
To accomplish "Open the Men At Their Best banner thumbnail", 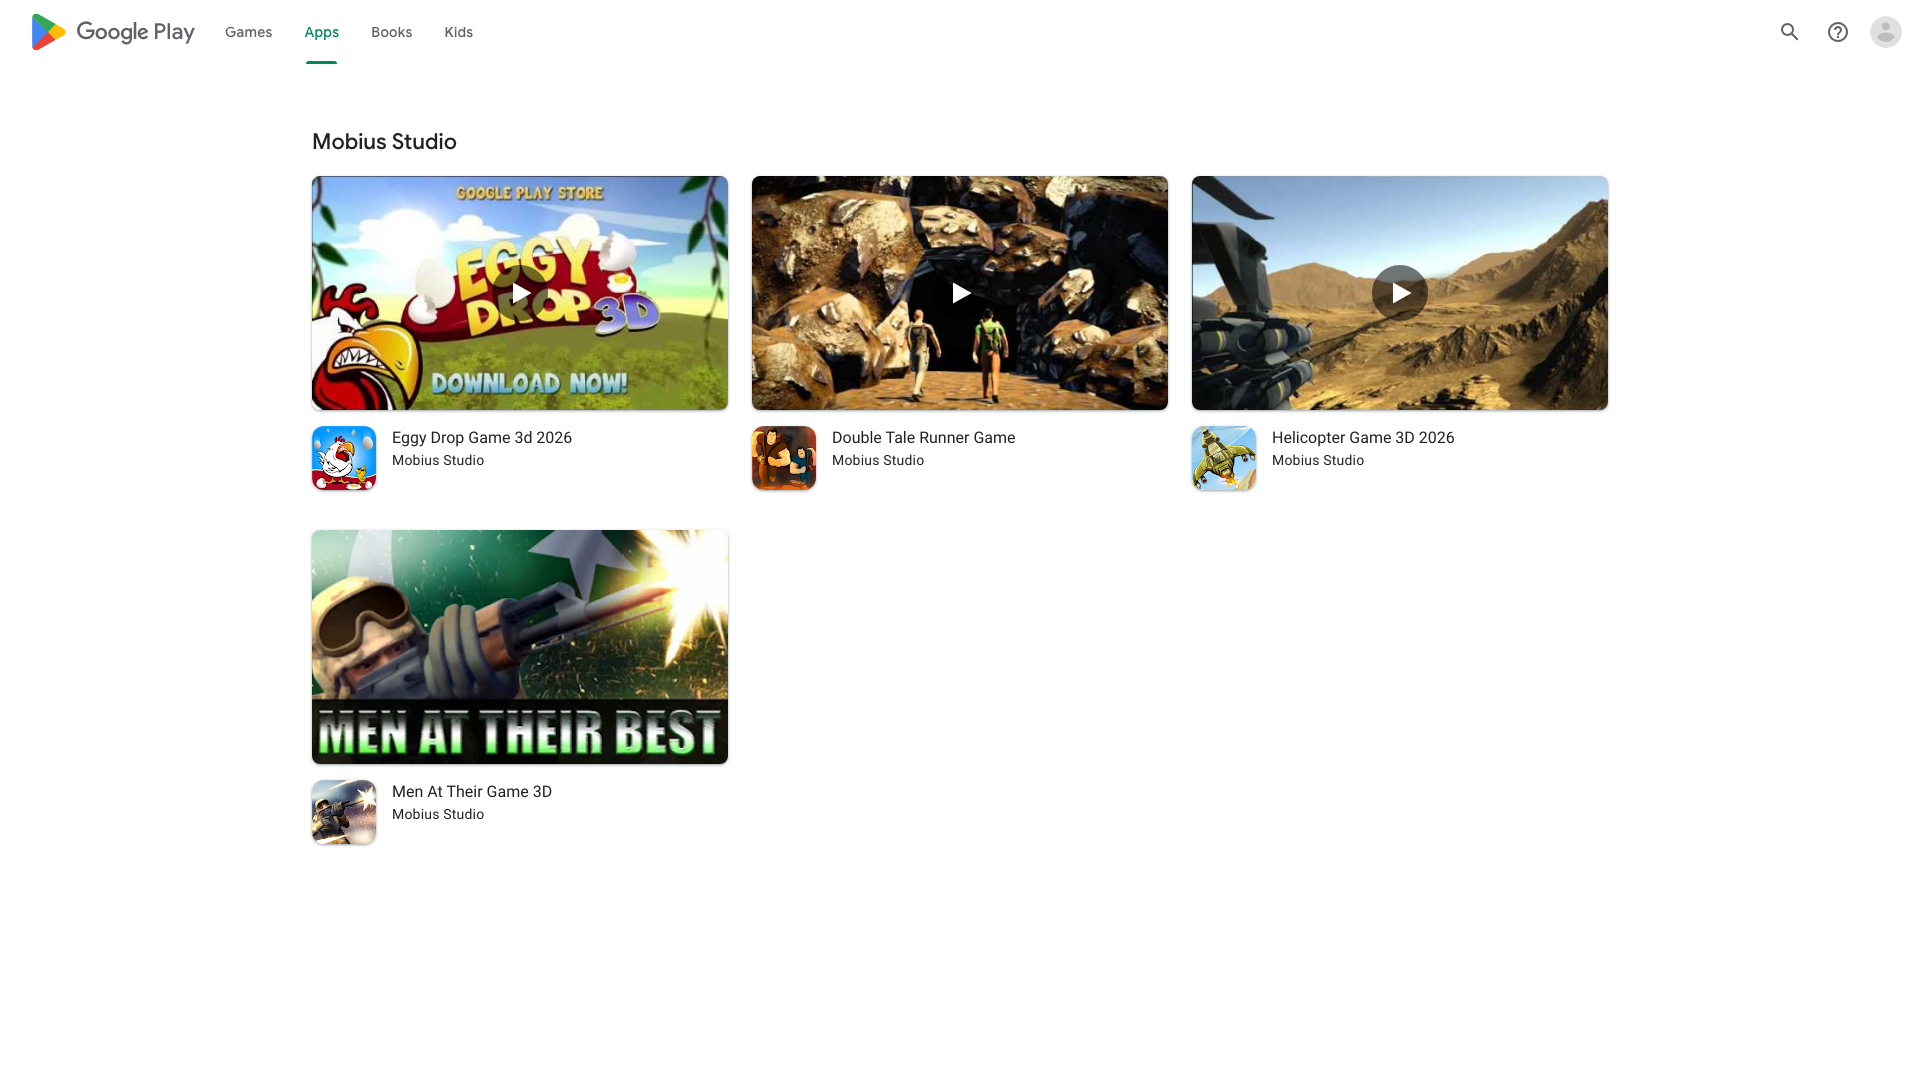I will click(520, 647).
